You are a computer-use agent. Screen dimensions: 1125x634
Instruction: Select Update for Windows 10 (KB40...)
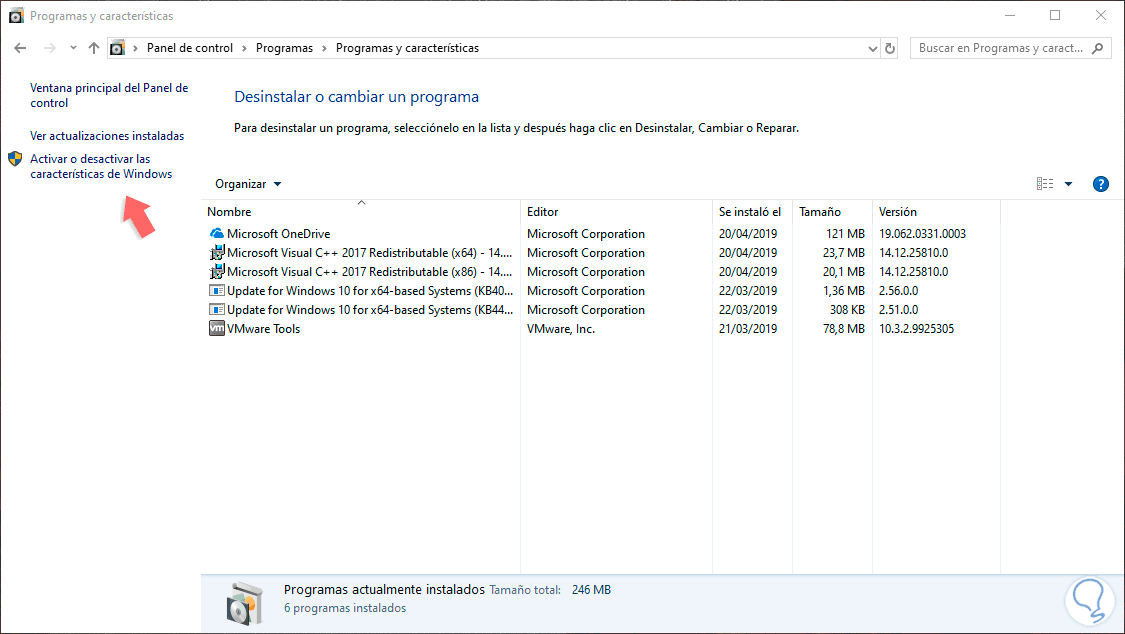point(370,290)
